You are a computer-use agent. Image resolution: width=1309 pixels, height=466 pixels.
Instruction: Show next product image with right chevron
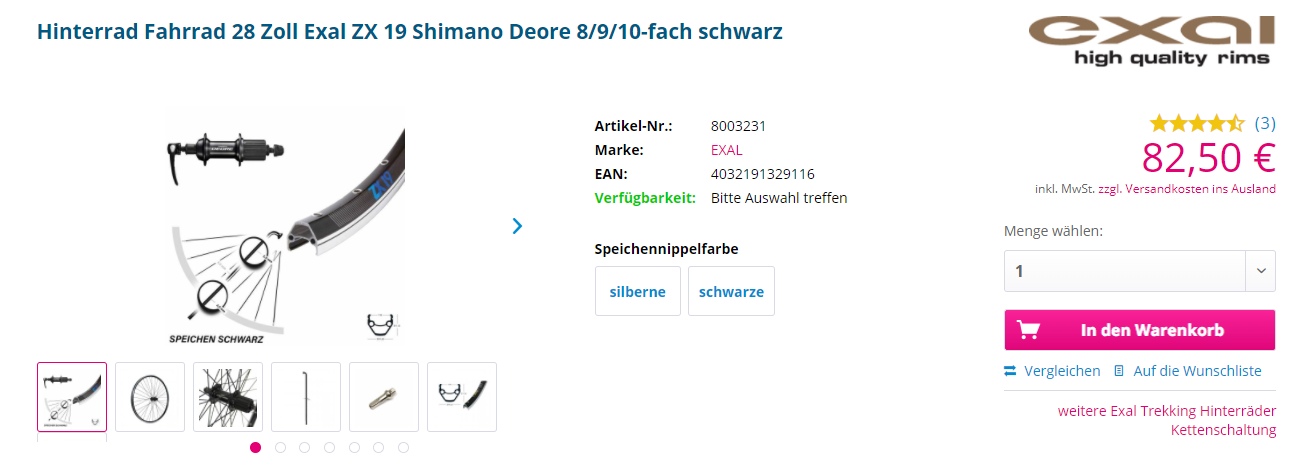coord(517,226)
